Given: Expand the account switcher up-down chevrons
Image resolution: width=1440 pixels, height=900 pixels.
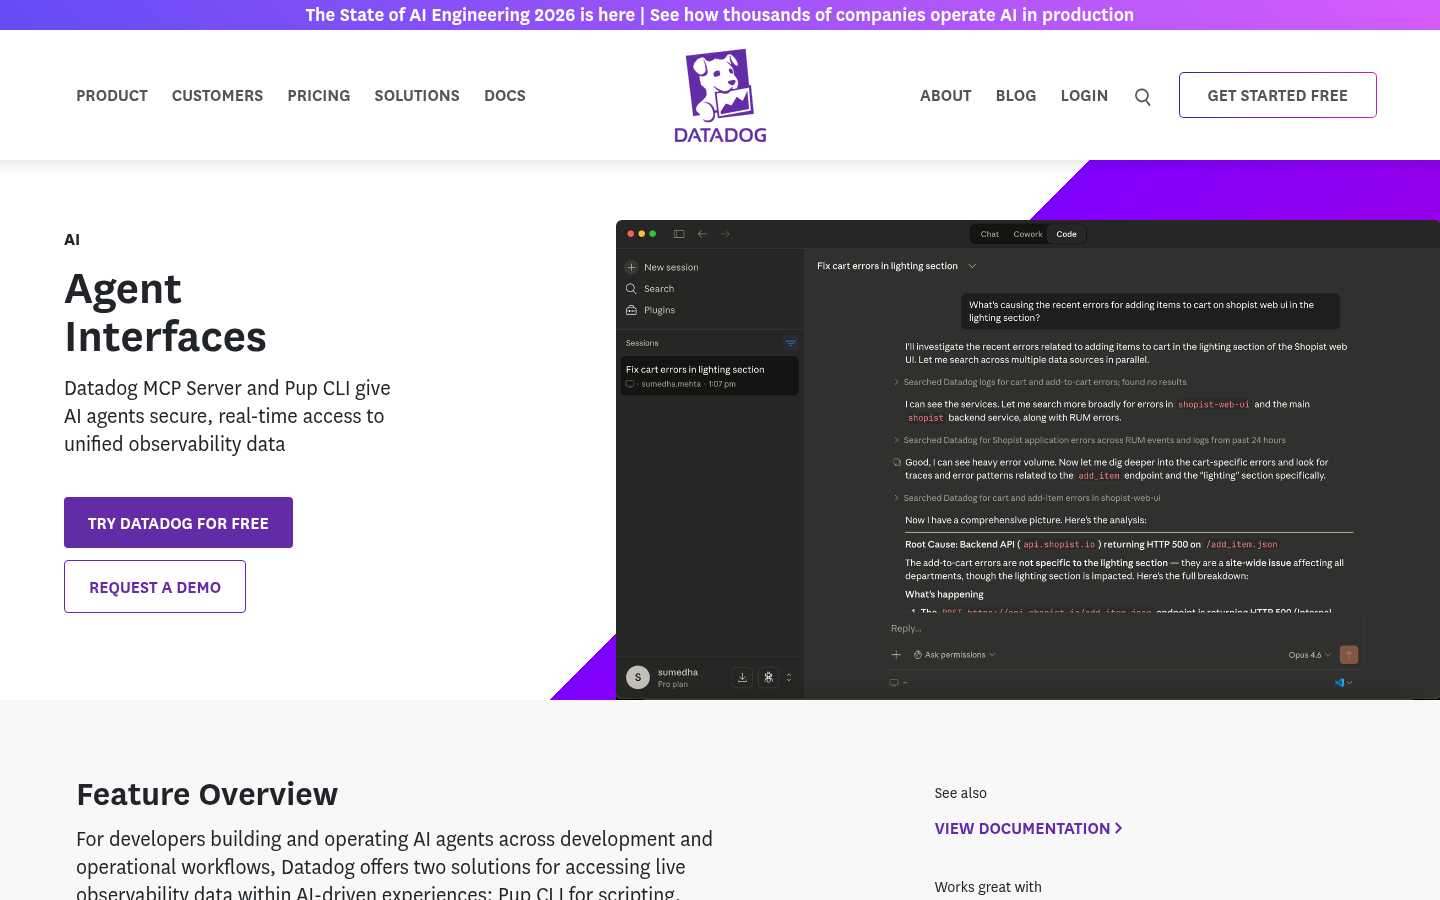Looking at the screenshot, I should [x=789, y=677].
